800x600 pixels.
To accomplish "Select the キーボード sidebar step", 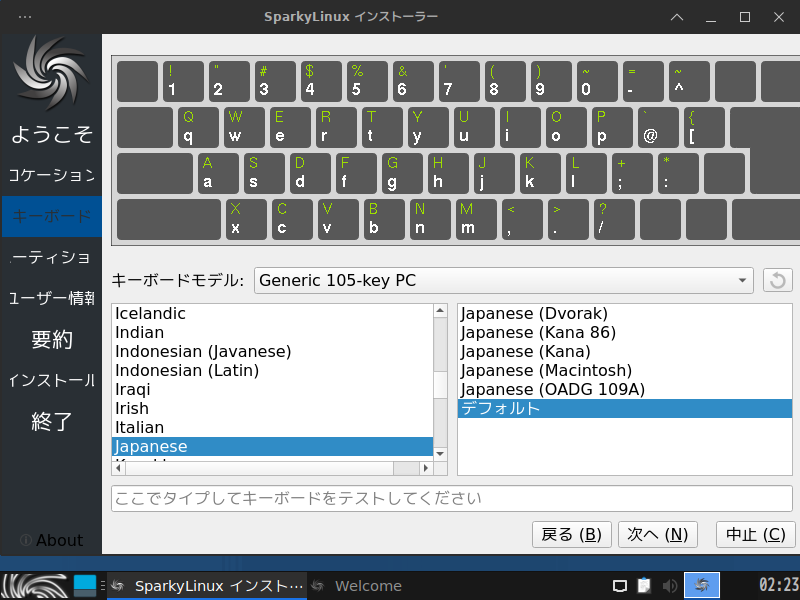I will click(52, 216).
